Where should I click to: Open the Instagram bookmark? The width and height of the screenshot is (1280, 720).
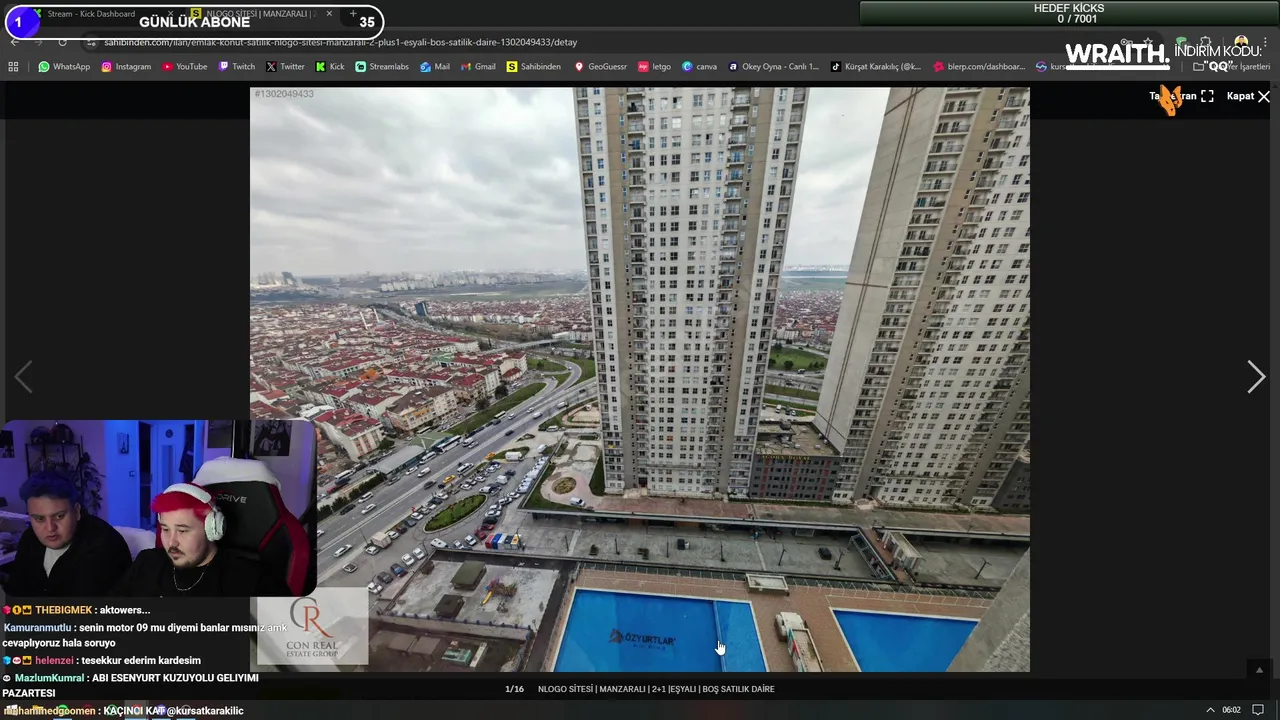coord(126,67)
